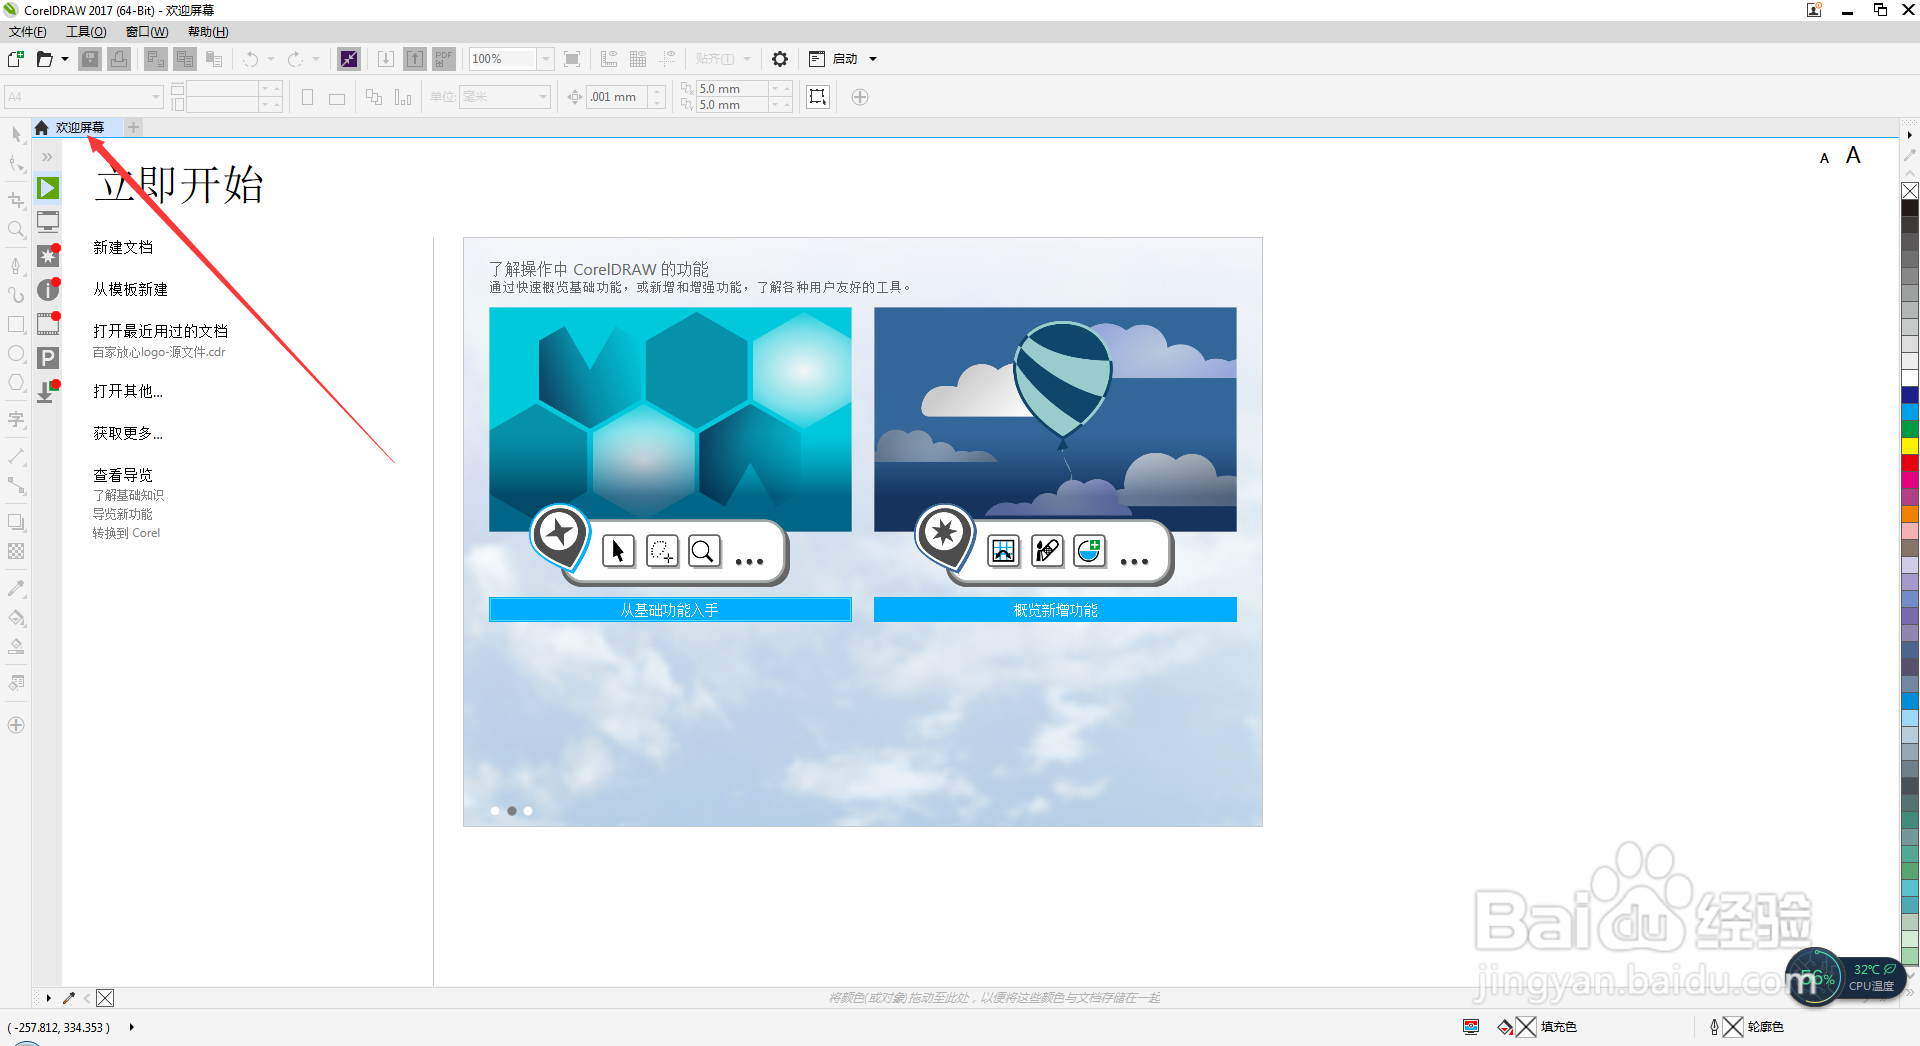Screen dimensions: 1920x1046
Task: Open the 窗口(W) menu
Action: (147, 32)
